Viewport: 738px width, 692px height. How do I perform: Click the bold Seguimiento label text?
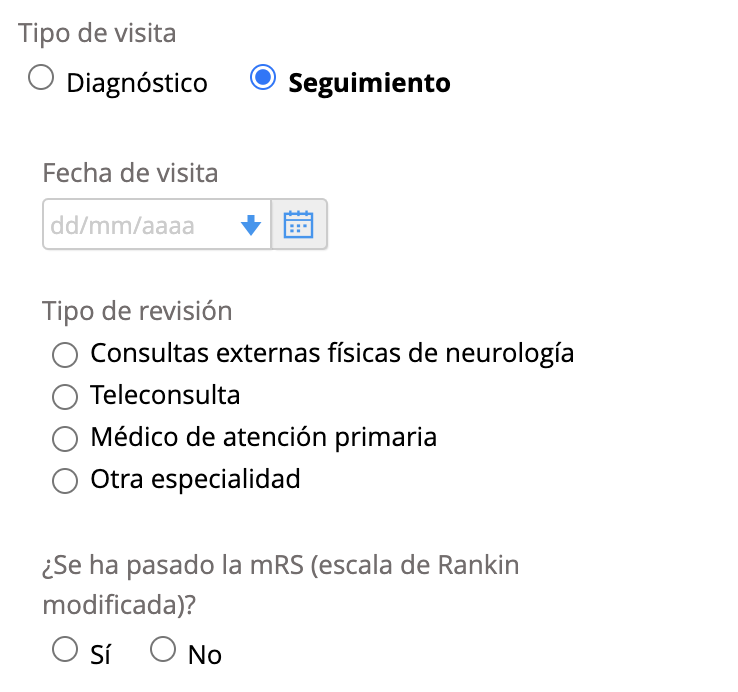click(369, 83)
